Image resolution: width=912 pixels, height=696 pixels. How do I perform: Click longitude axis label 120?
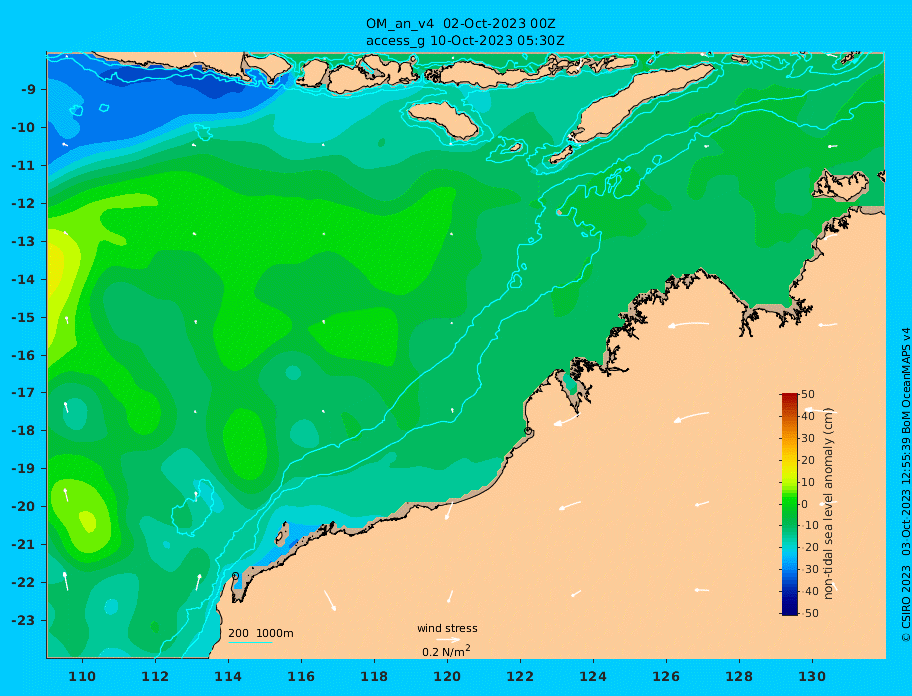447,677
